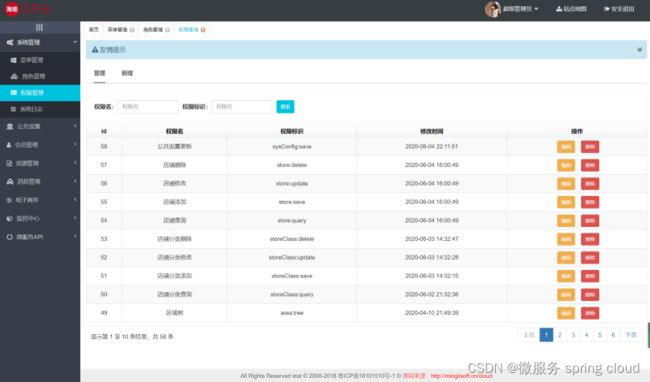Click red delete button for store:update row

[x=590, y=184]
